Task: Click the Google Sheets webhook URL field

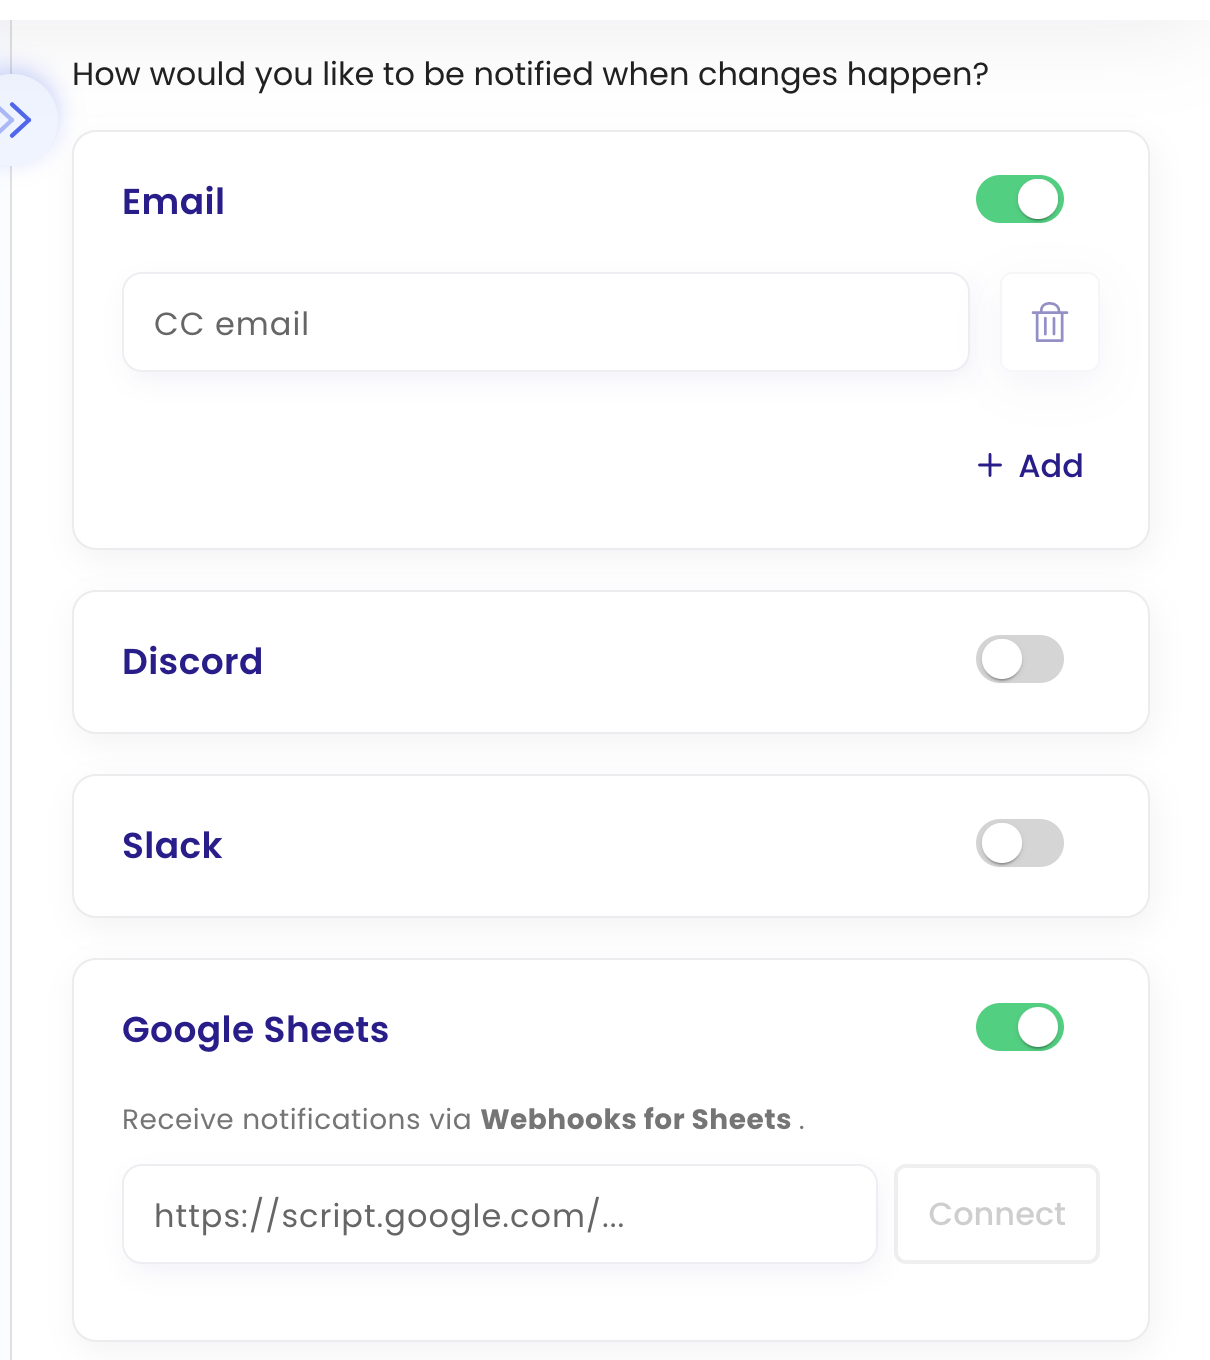Action: pos(498,1214)
